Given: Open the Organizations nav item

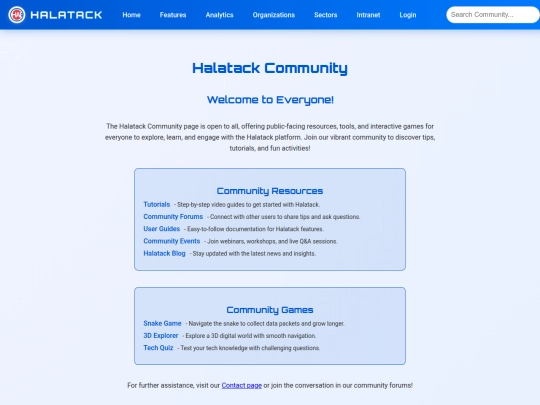Looking at the screenshot, I should tap(274, 15).
